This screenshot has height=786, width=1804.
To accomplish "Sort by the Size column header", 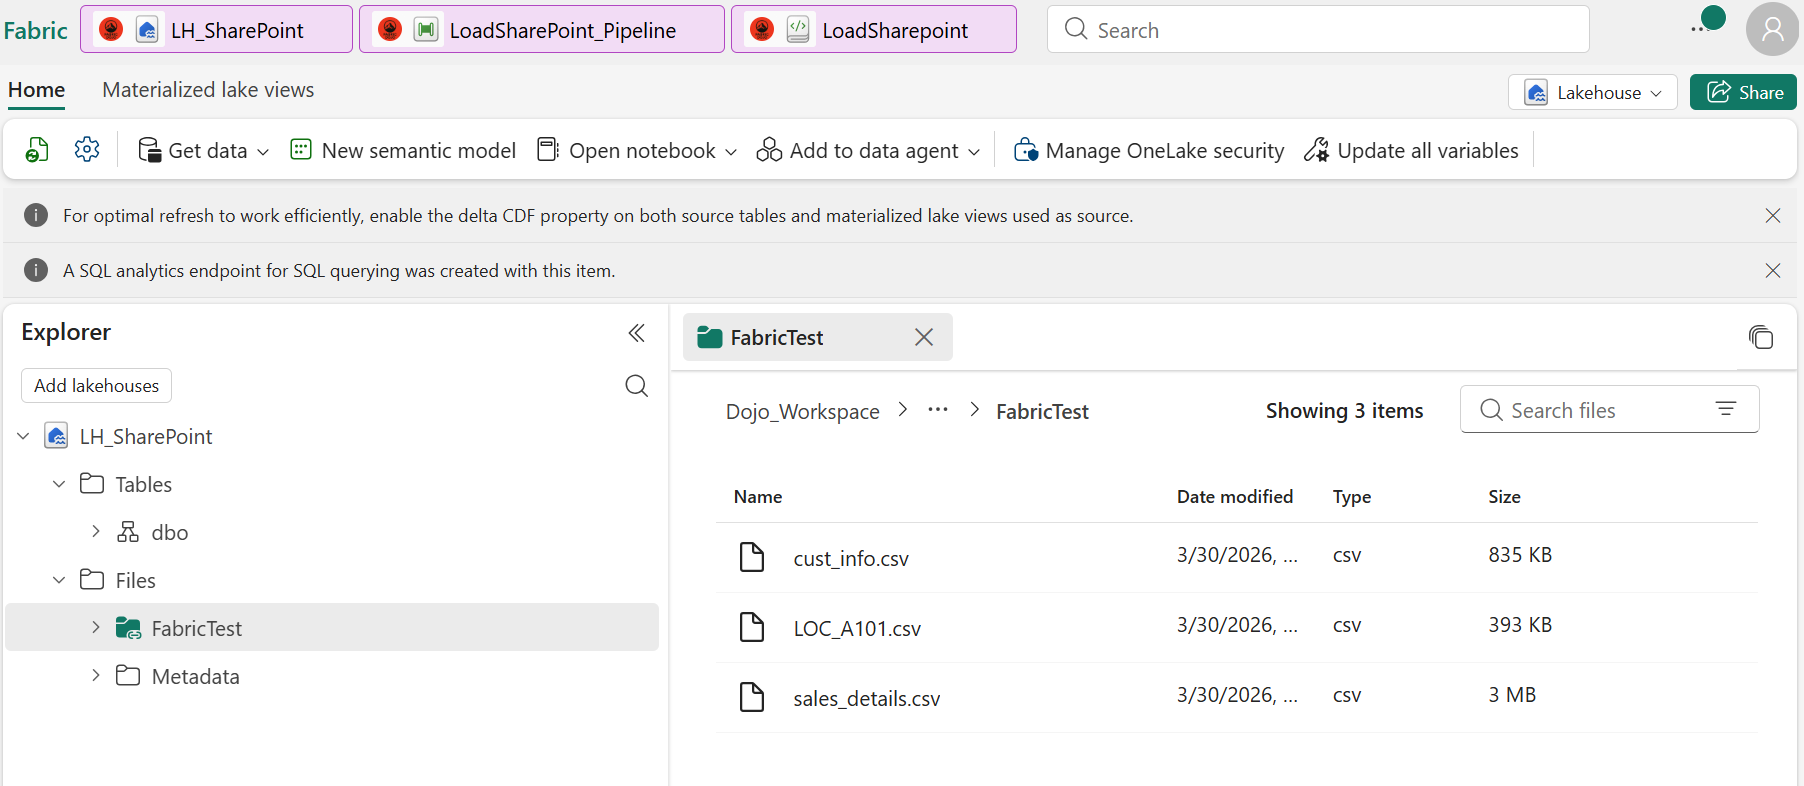I will [x=1504, y=497].
